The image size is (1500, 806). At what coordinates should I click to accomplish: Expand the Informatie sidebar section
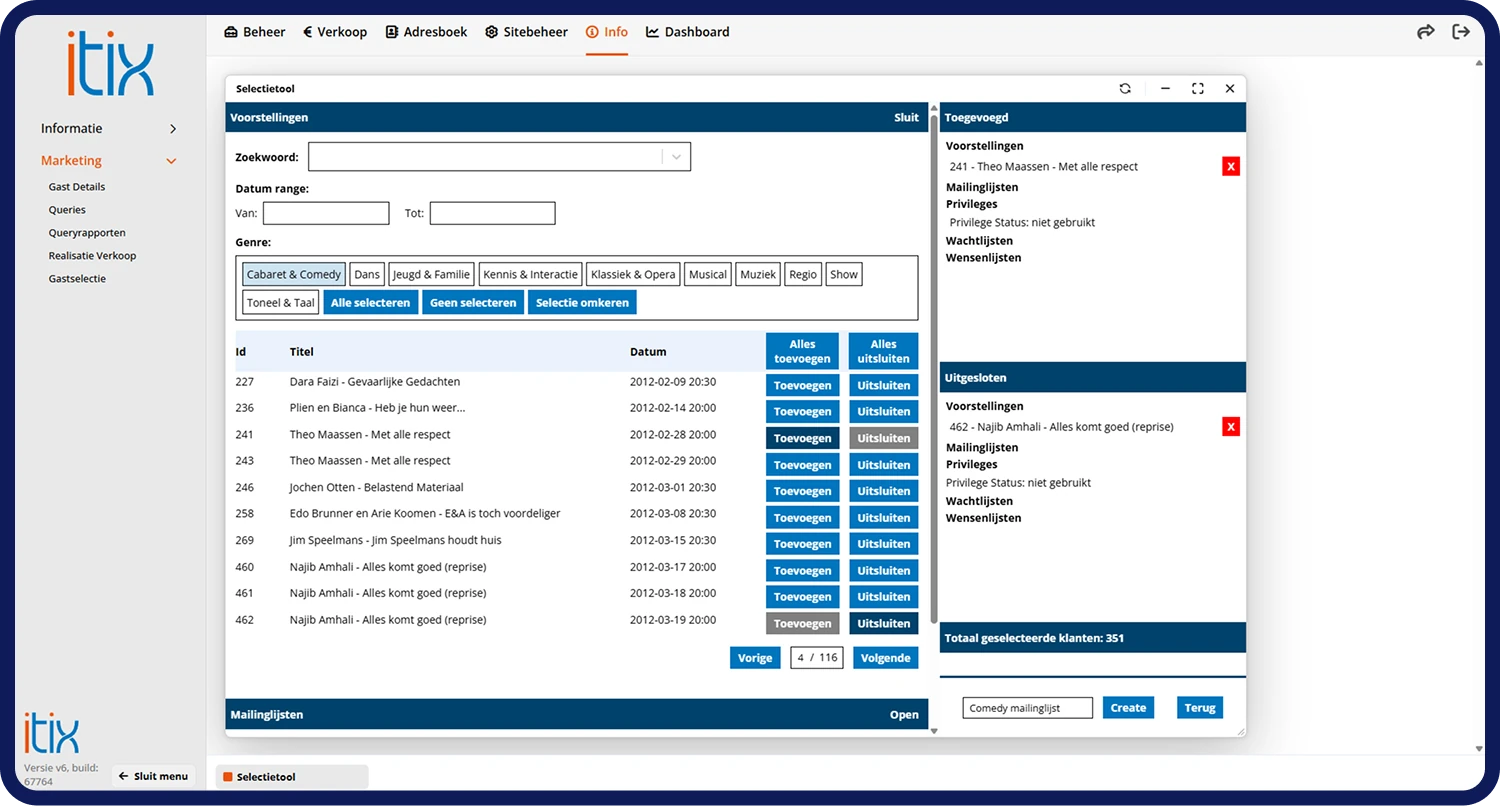click(109, 129)
